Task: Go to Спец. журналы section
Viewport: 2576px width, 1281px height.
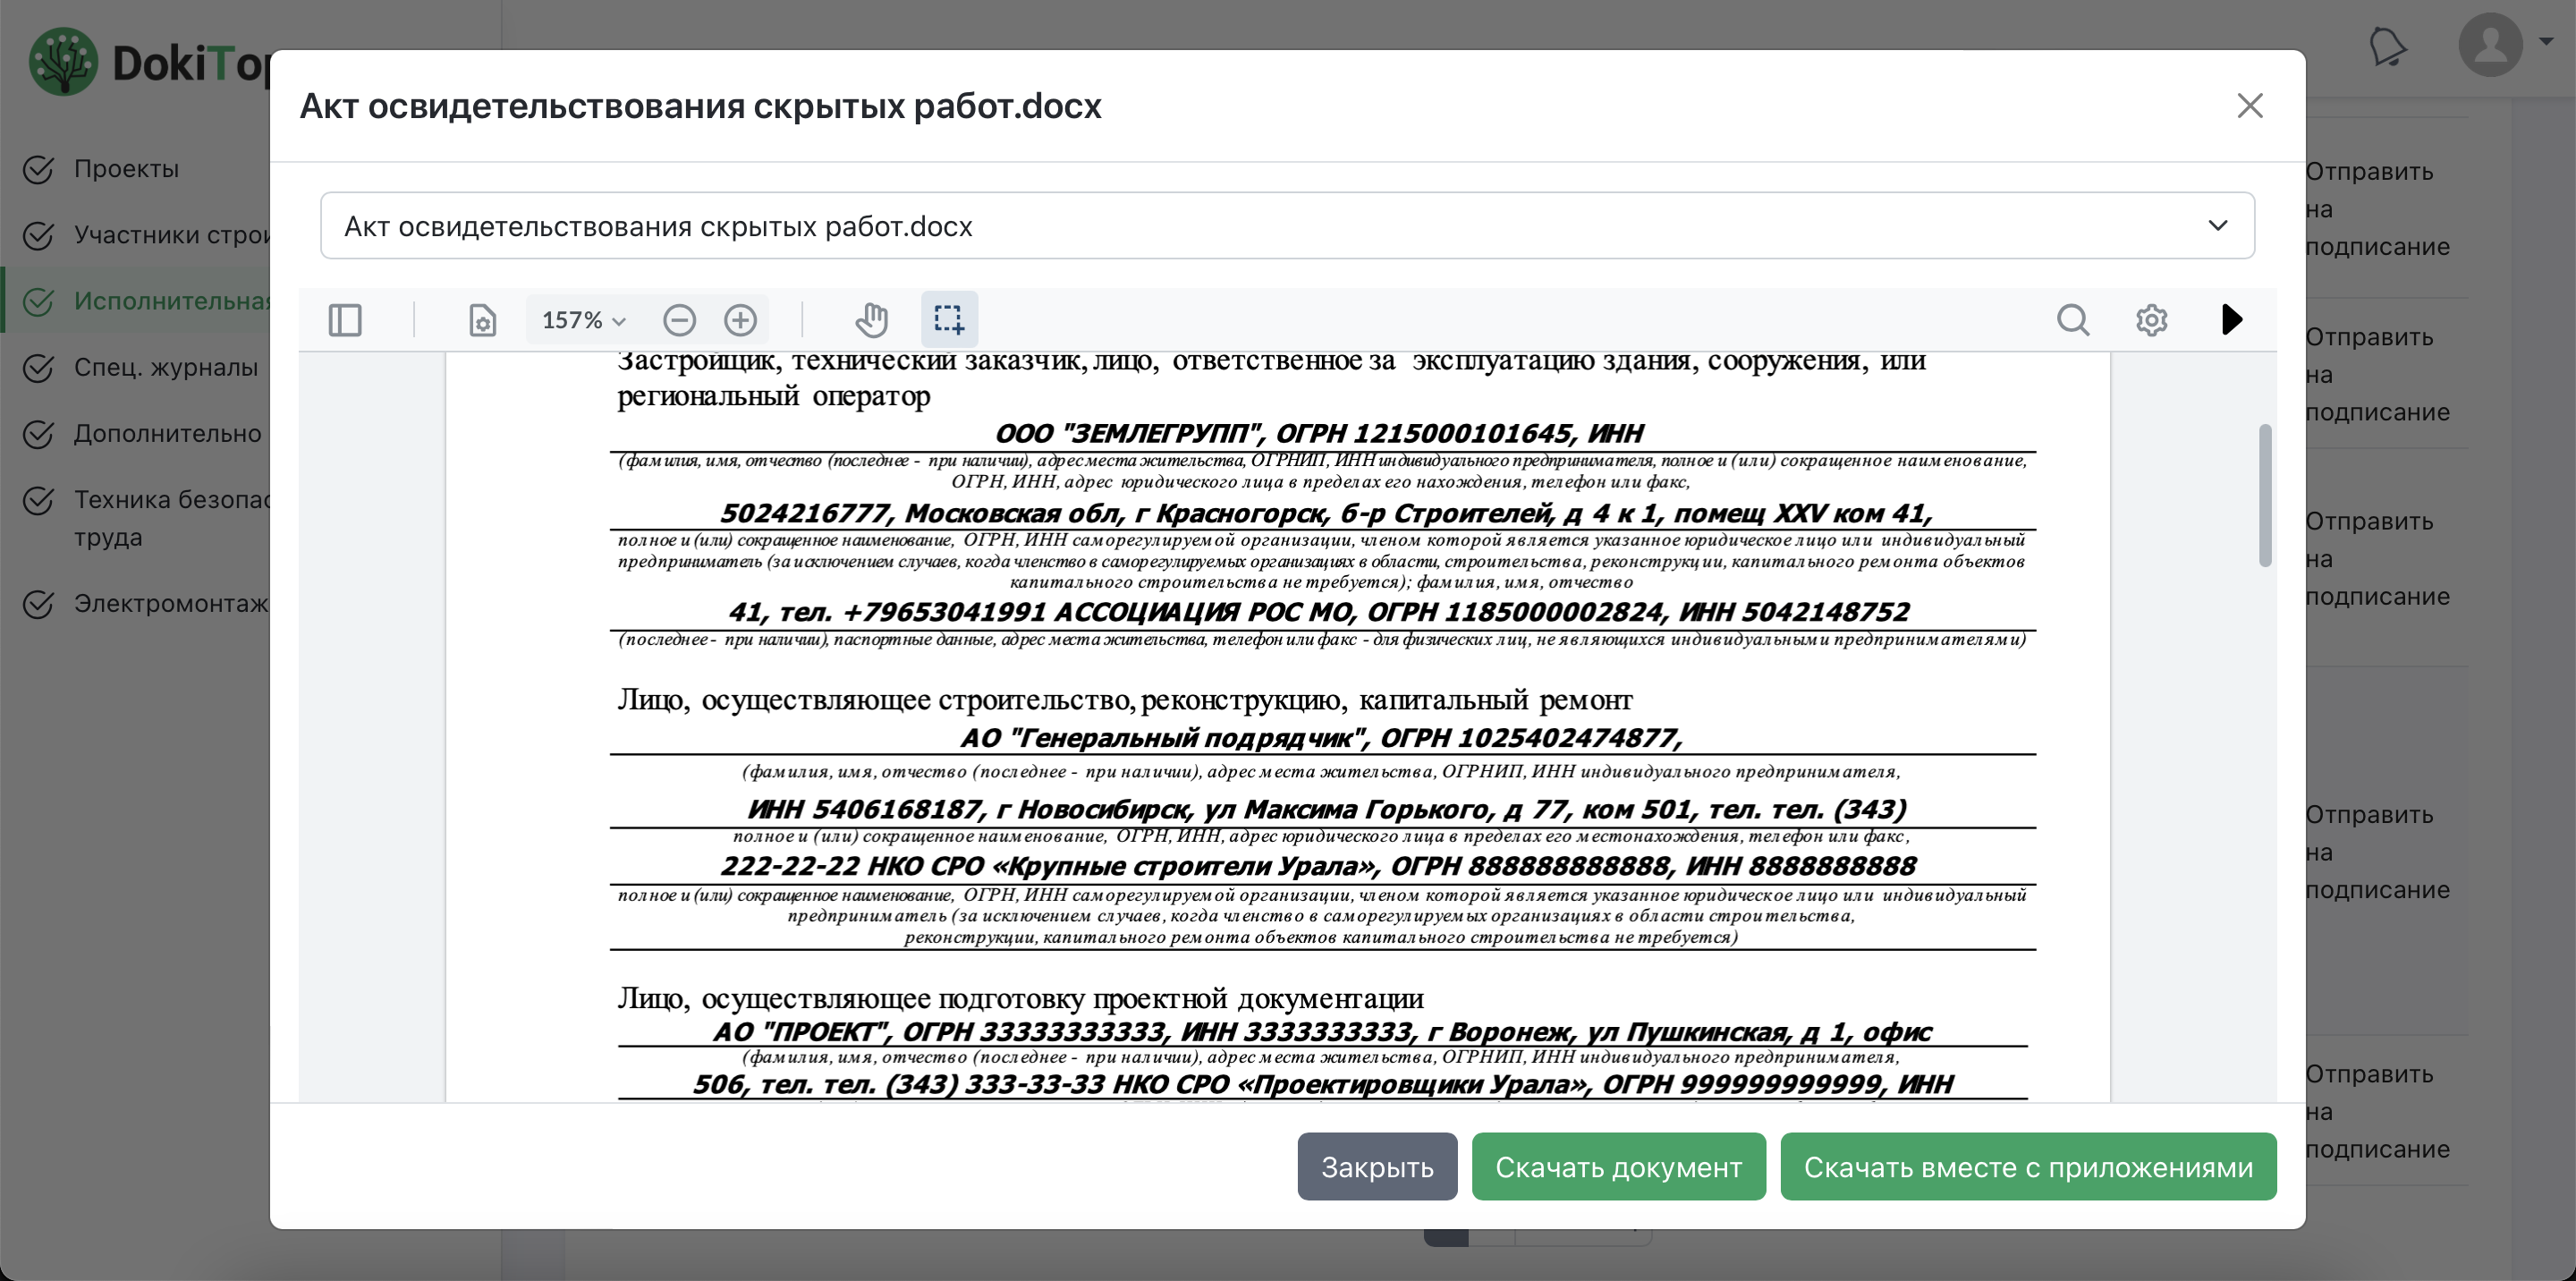Action: [x=165, y=368]
